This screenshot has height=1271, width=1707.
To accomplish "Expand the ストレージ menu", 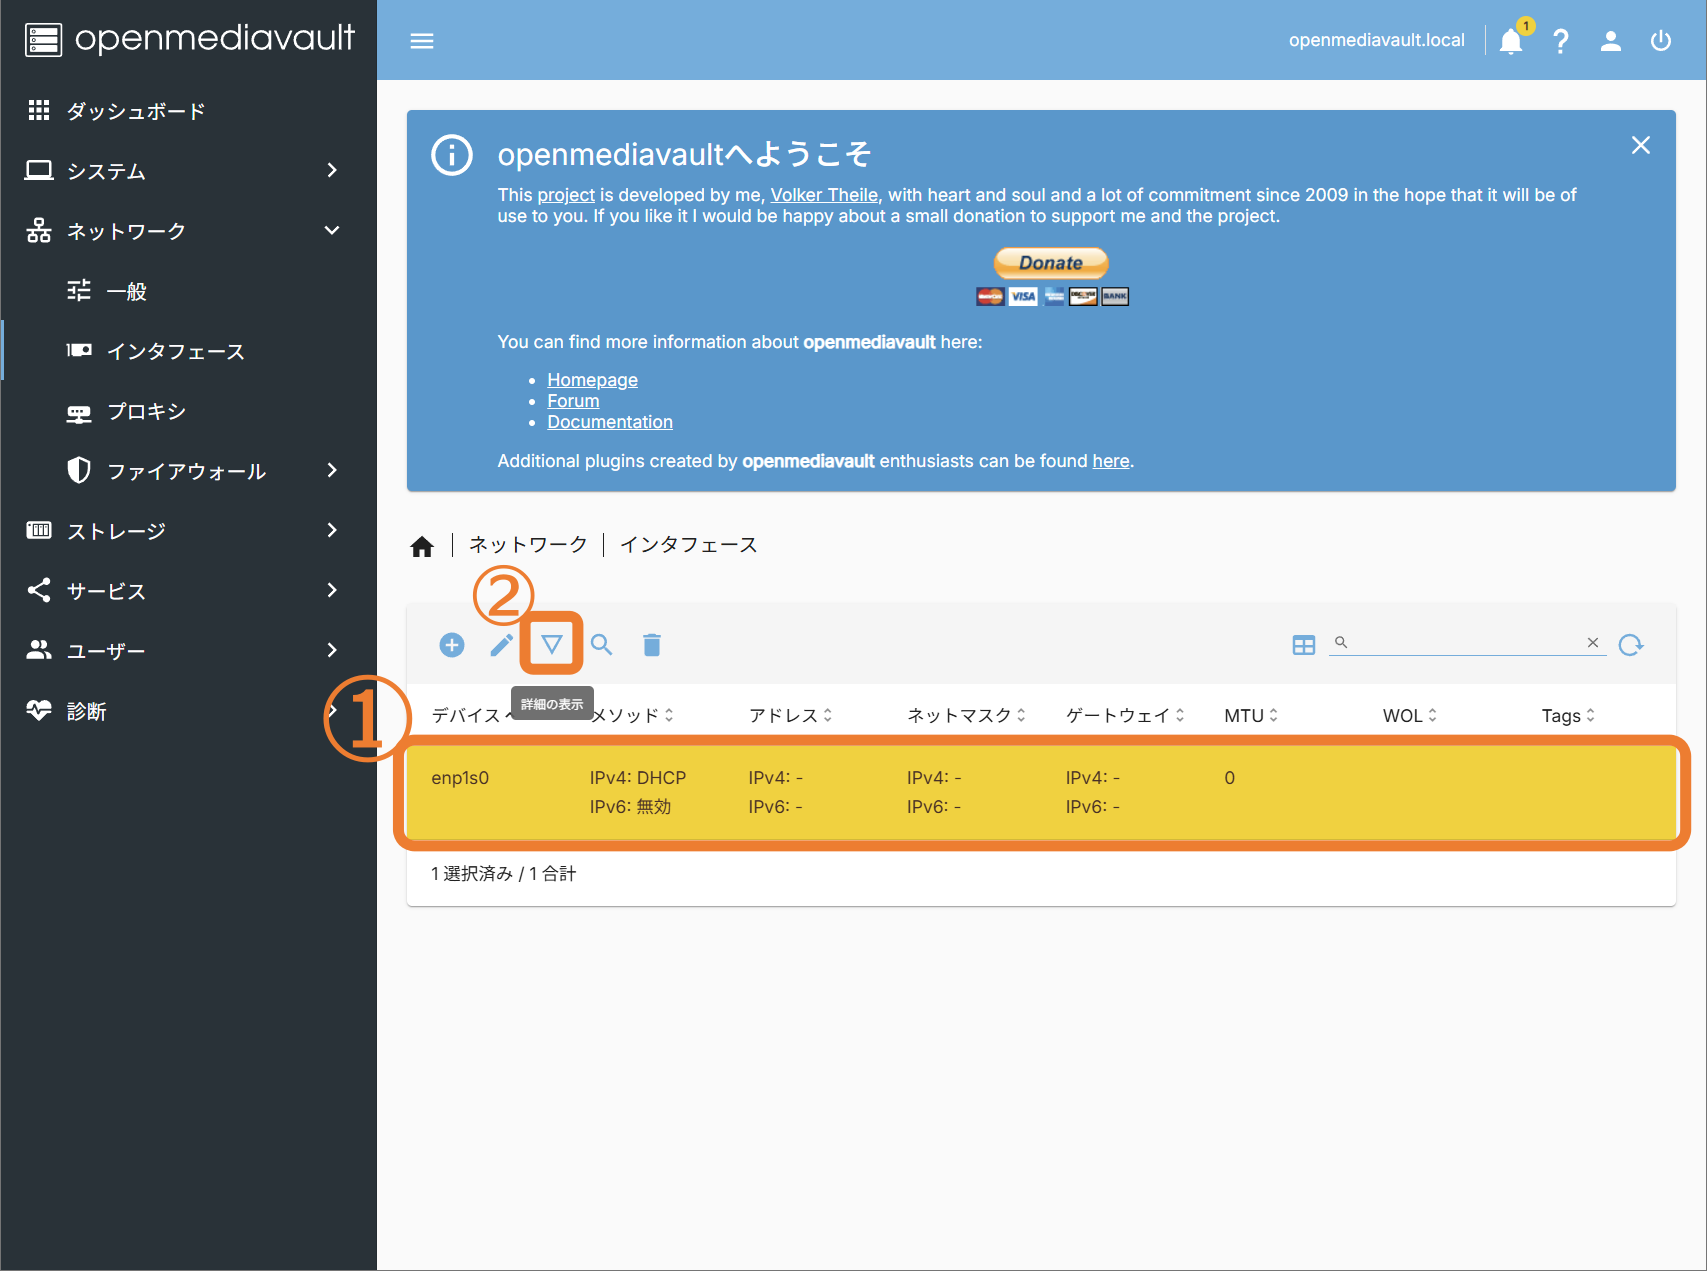I will [188, 531].
